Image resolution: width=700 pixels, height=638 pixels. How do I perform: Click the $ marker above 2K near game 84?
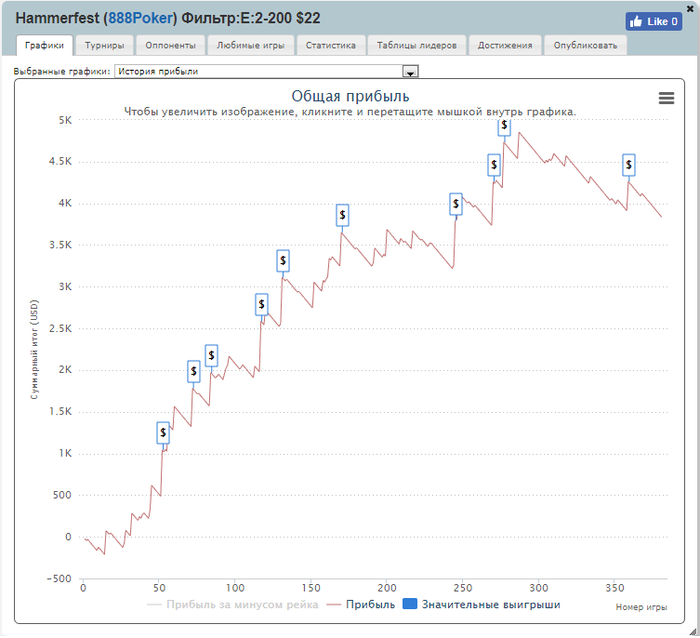(211, 355)
